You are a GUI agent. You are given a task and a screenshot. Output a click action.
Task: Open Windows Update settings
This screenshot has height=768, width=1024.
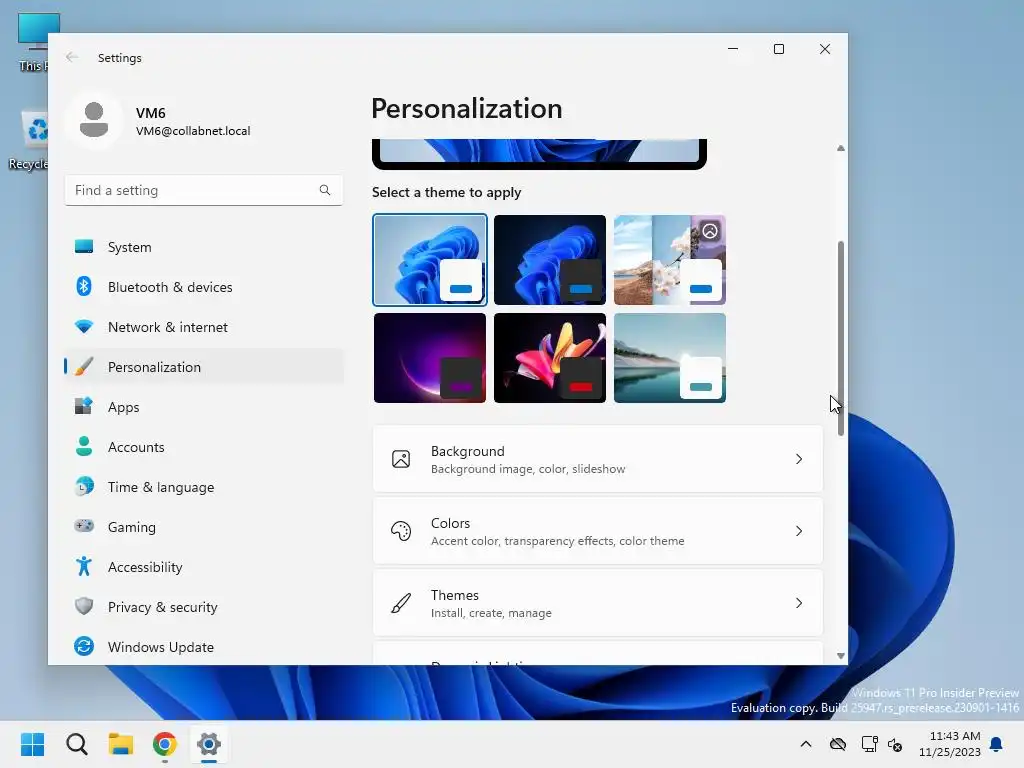point(204,647)
